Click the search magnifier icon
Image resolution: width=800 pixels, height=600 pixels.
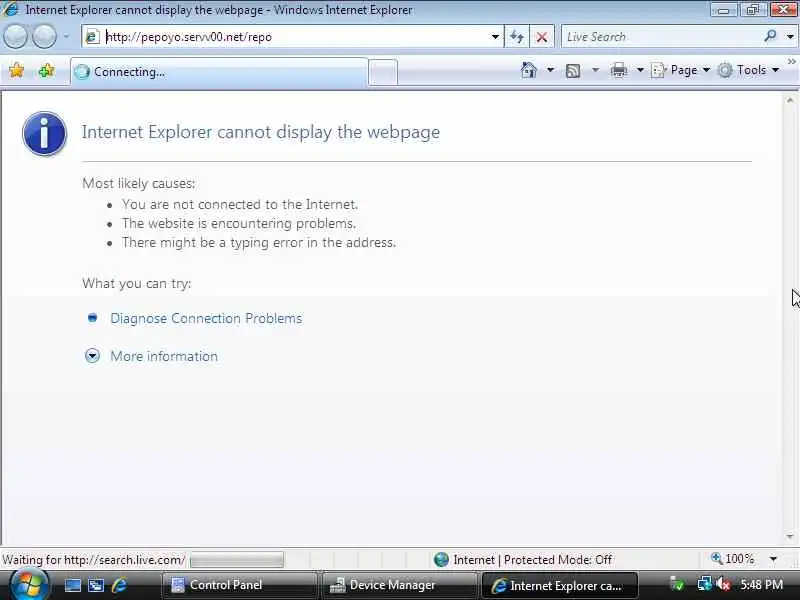click(770, 36)
